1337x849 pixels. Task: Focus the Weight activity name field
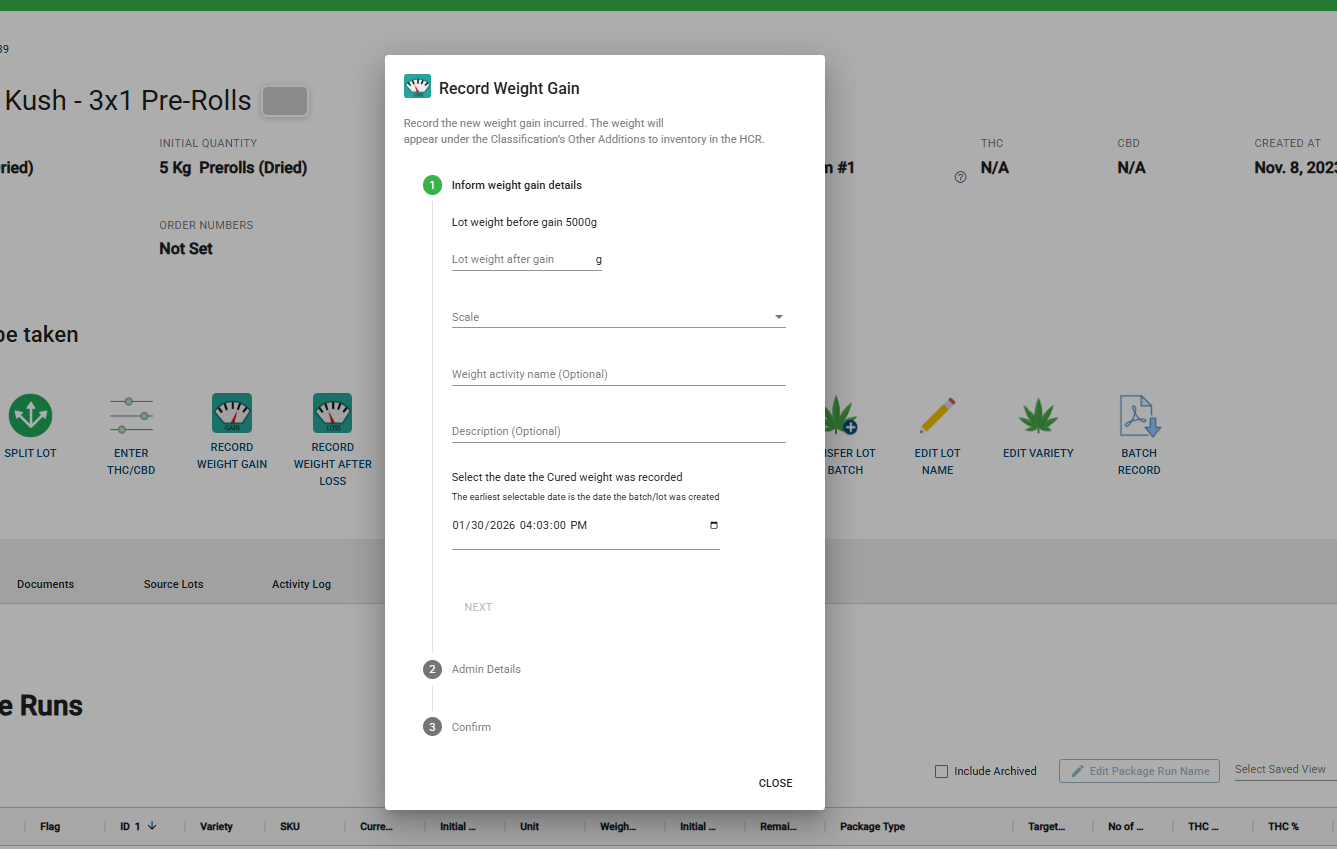click(618, 374)
